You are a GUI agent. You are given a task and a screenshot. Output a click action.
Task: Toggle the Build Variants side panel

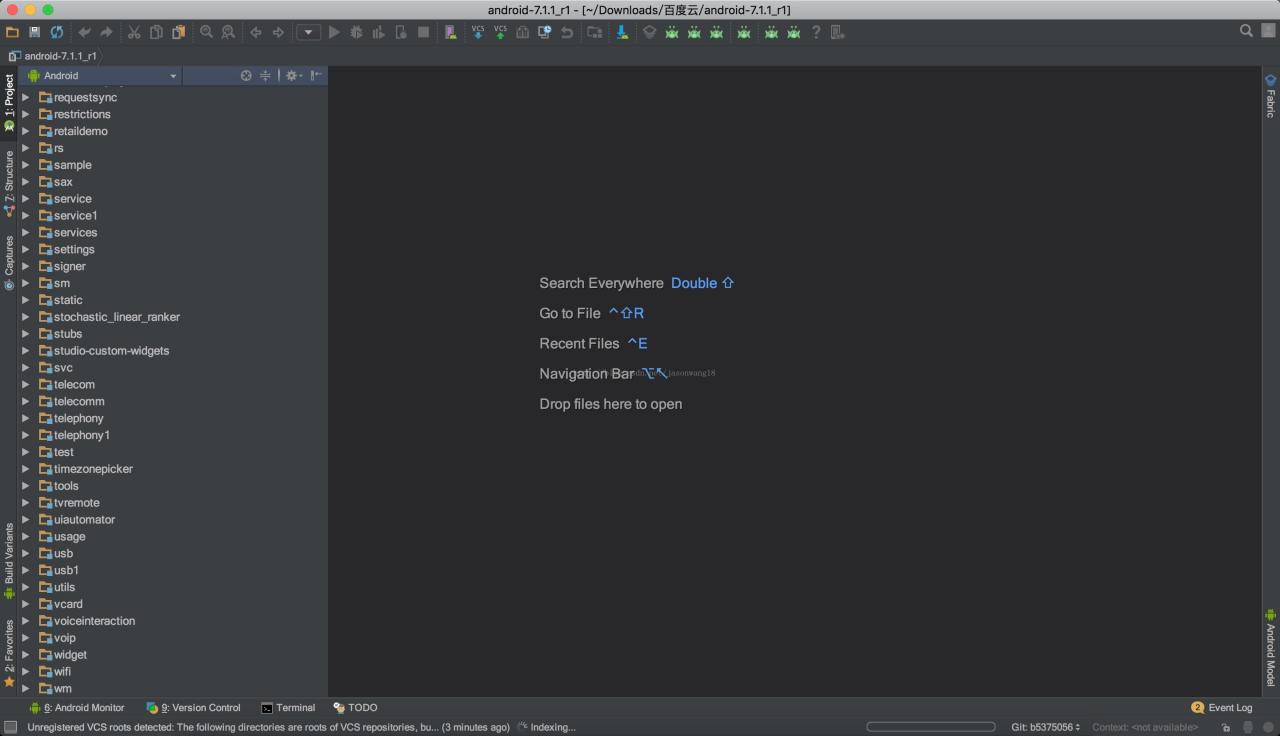coord(9,559)
